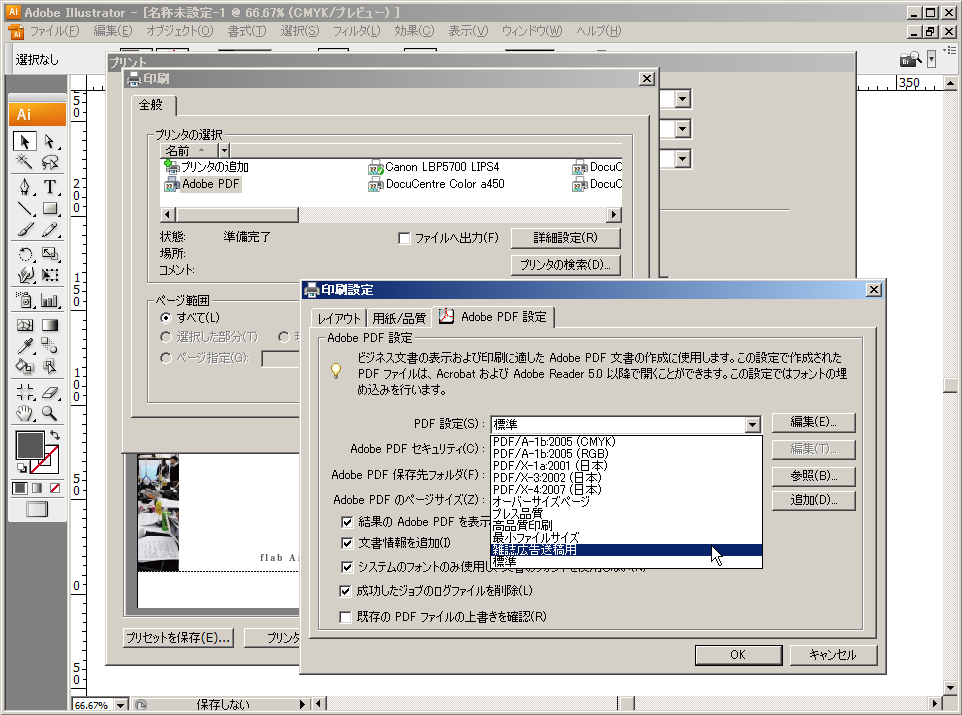Viewport: 962px width, 715px height.
Task: Choose 最小ファイルサイズ from the list
Action: pos(626,538)
